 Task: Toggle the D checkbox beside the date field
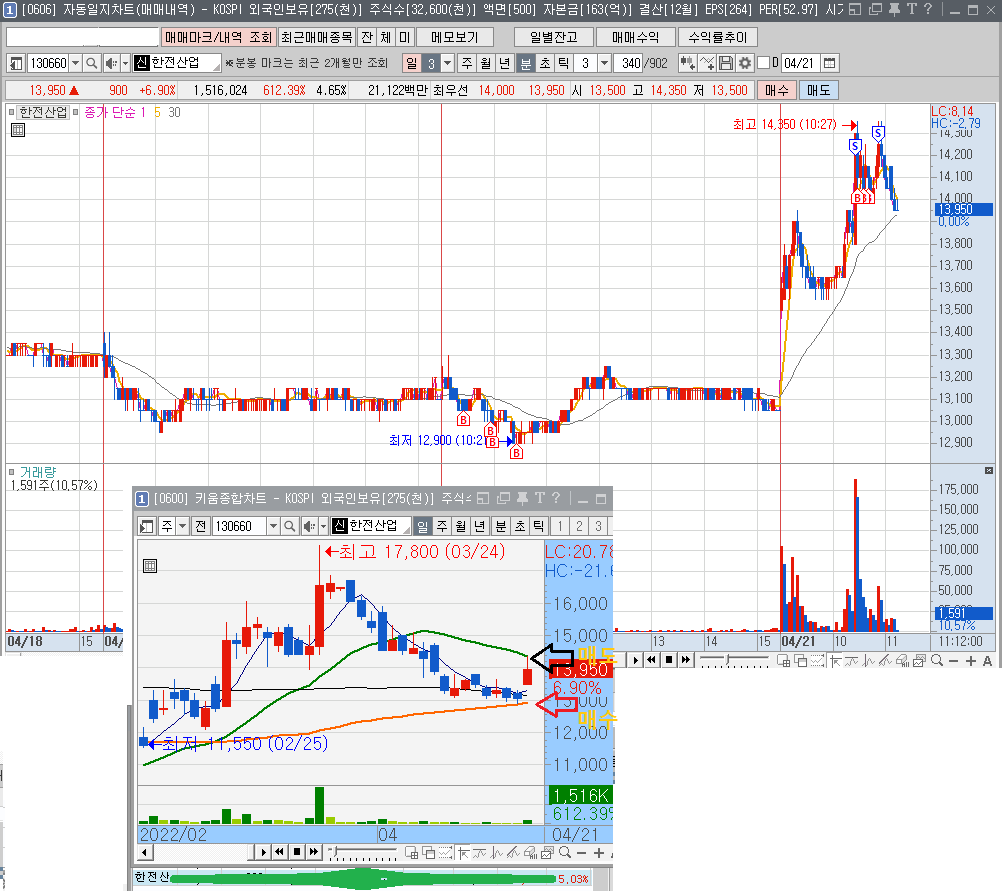click(763, 63)
